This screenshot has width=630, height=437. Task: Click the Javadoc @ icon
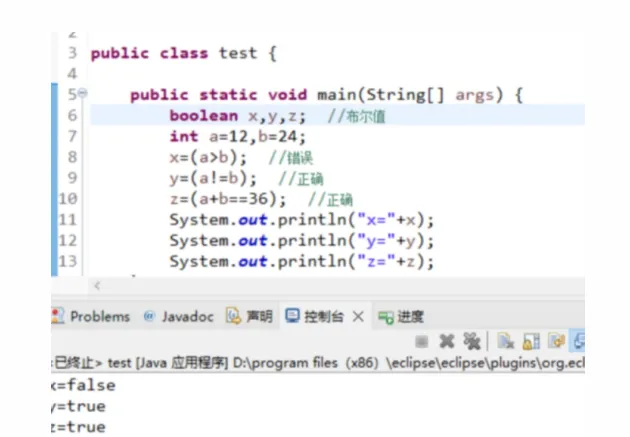149,317
